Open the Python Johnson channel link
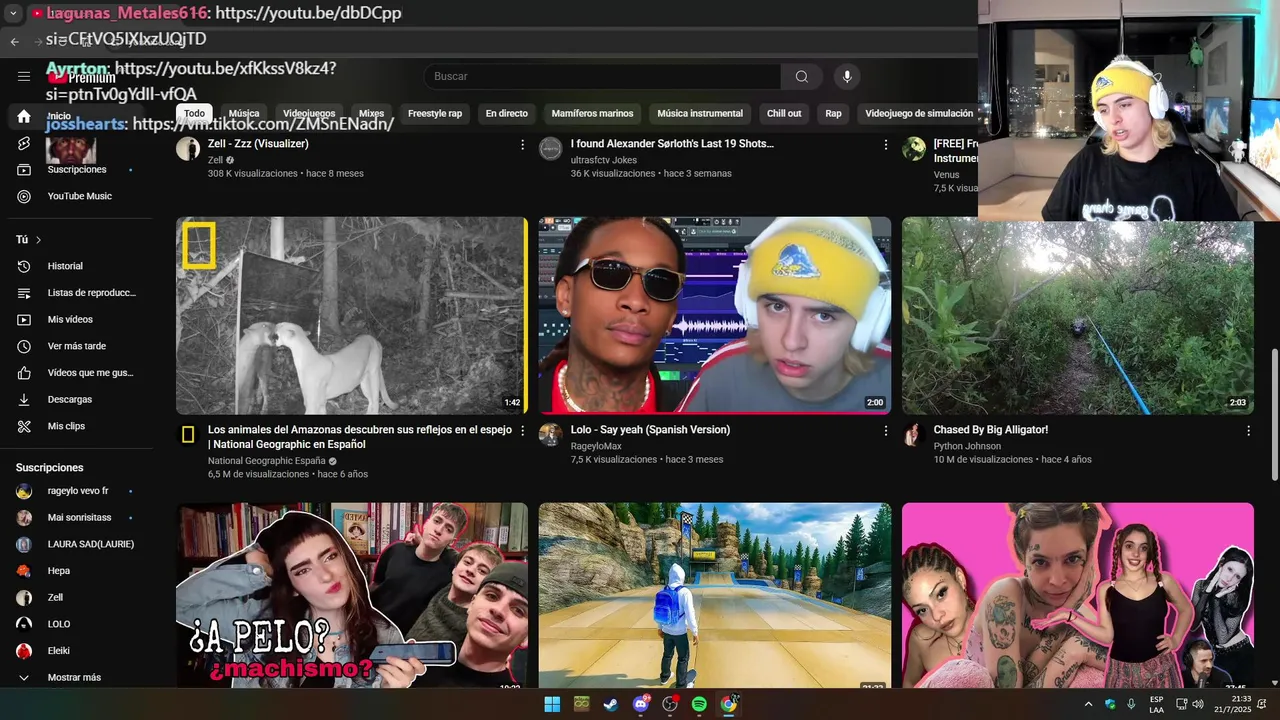1280x720 pixels. tap(967, 446)
